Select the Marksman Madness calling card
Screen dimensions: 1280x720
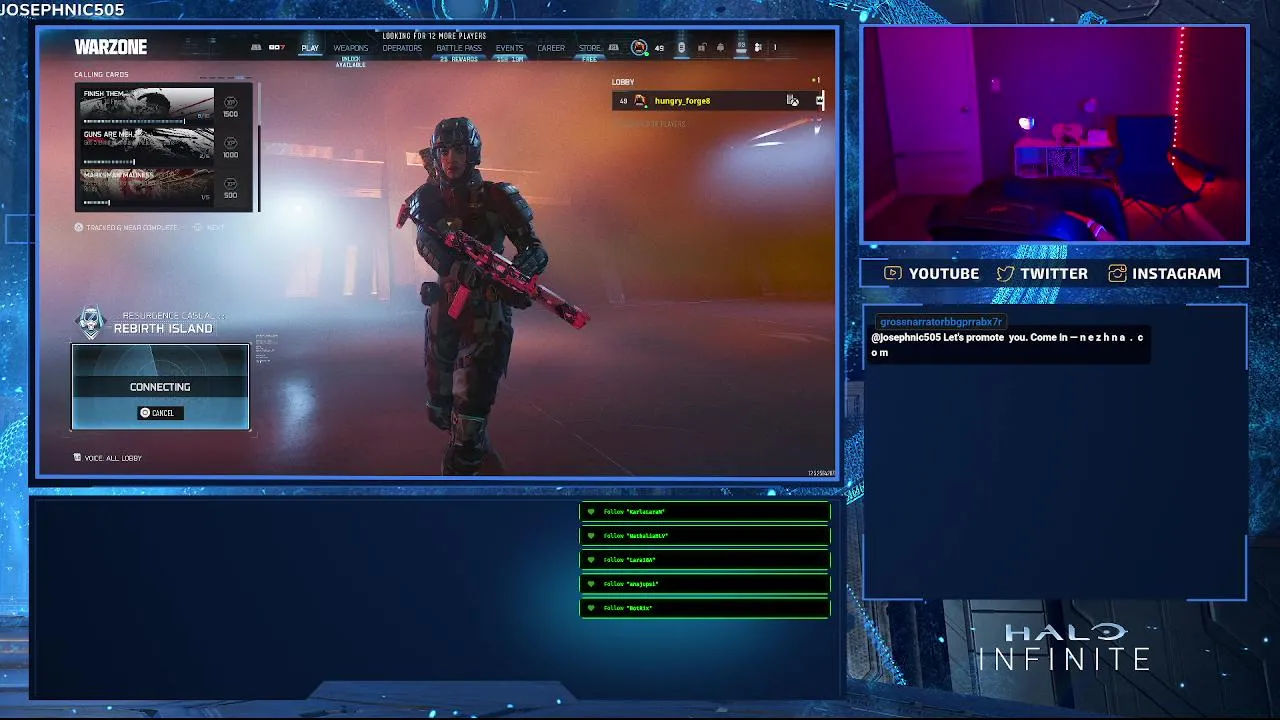pyautogui.click(x=147, y=187)
